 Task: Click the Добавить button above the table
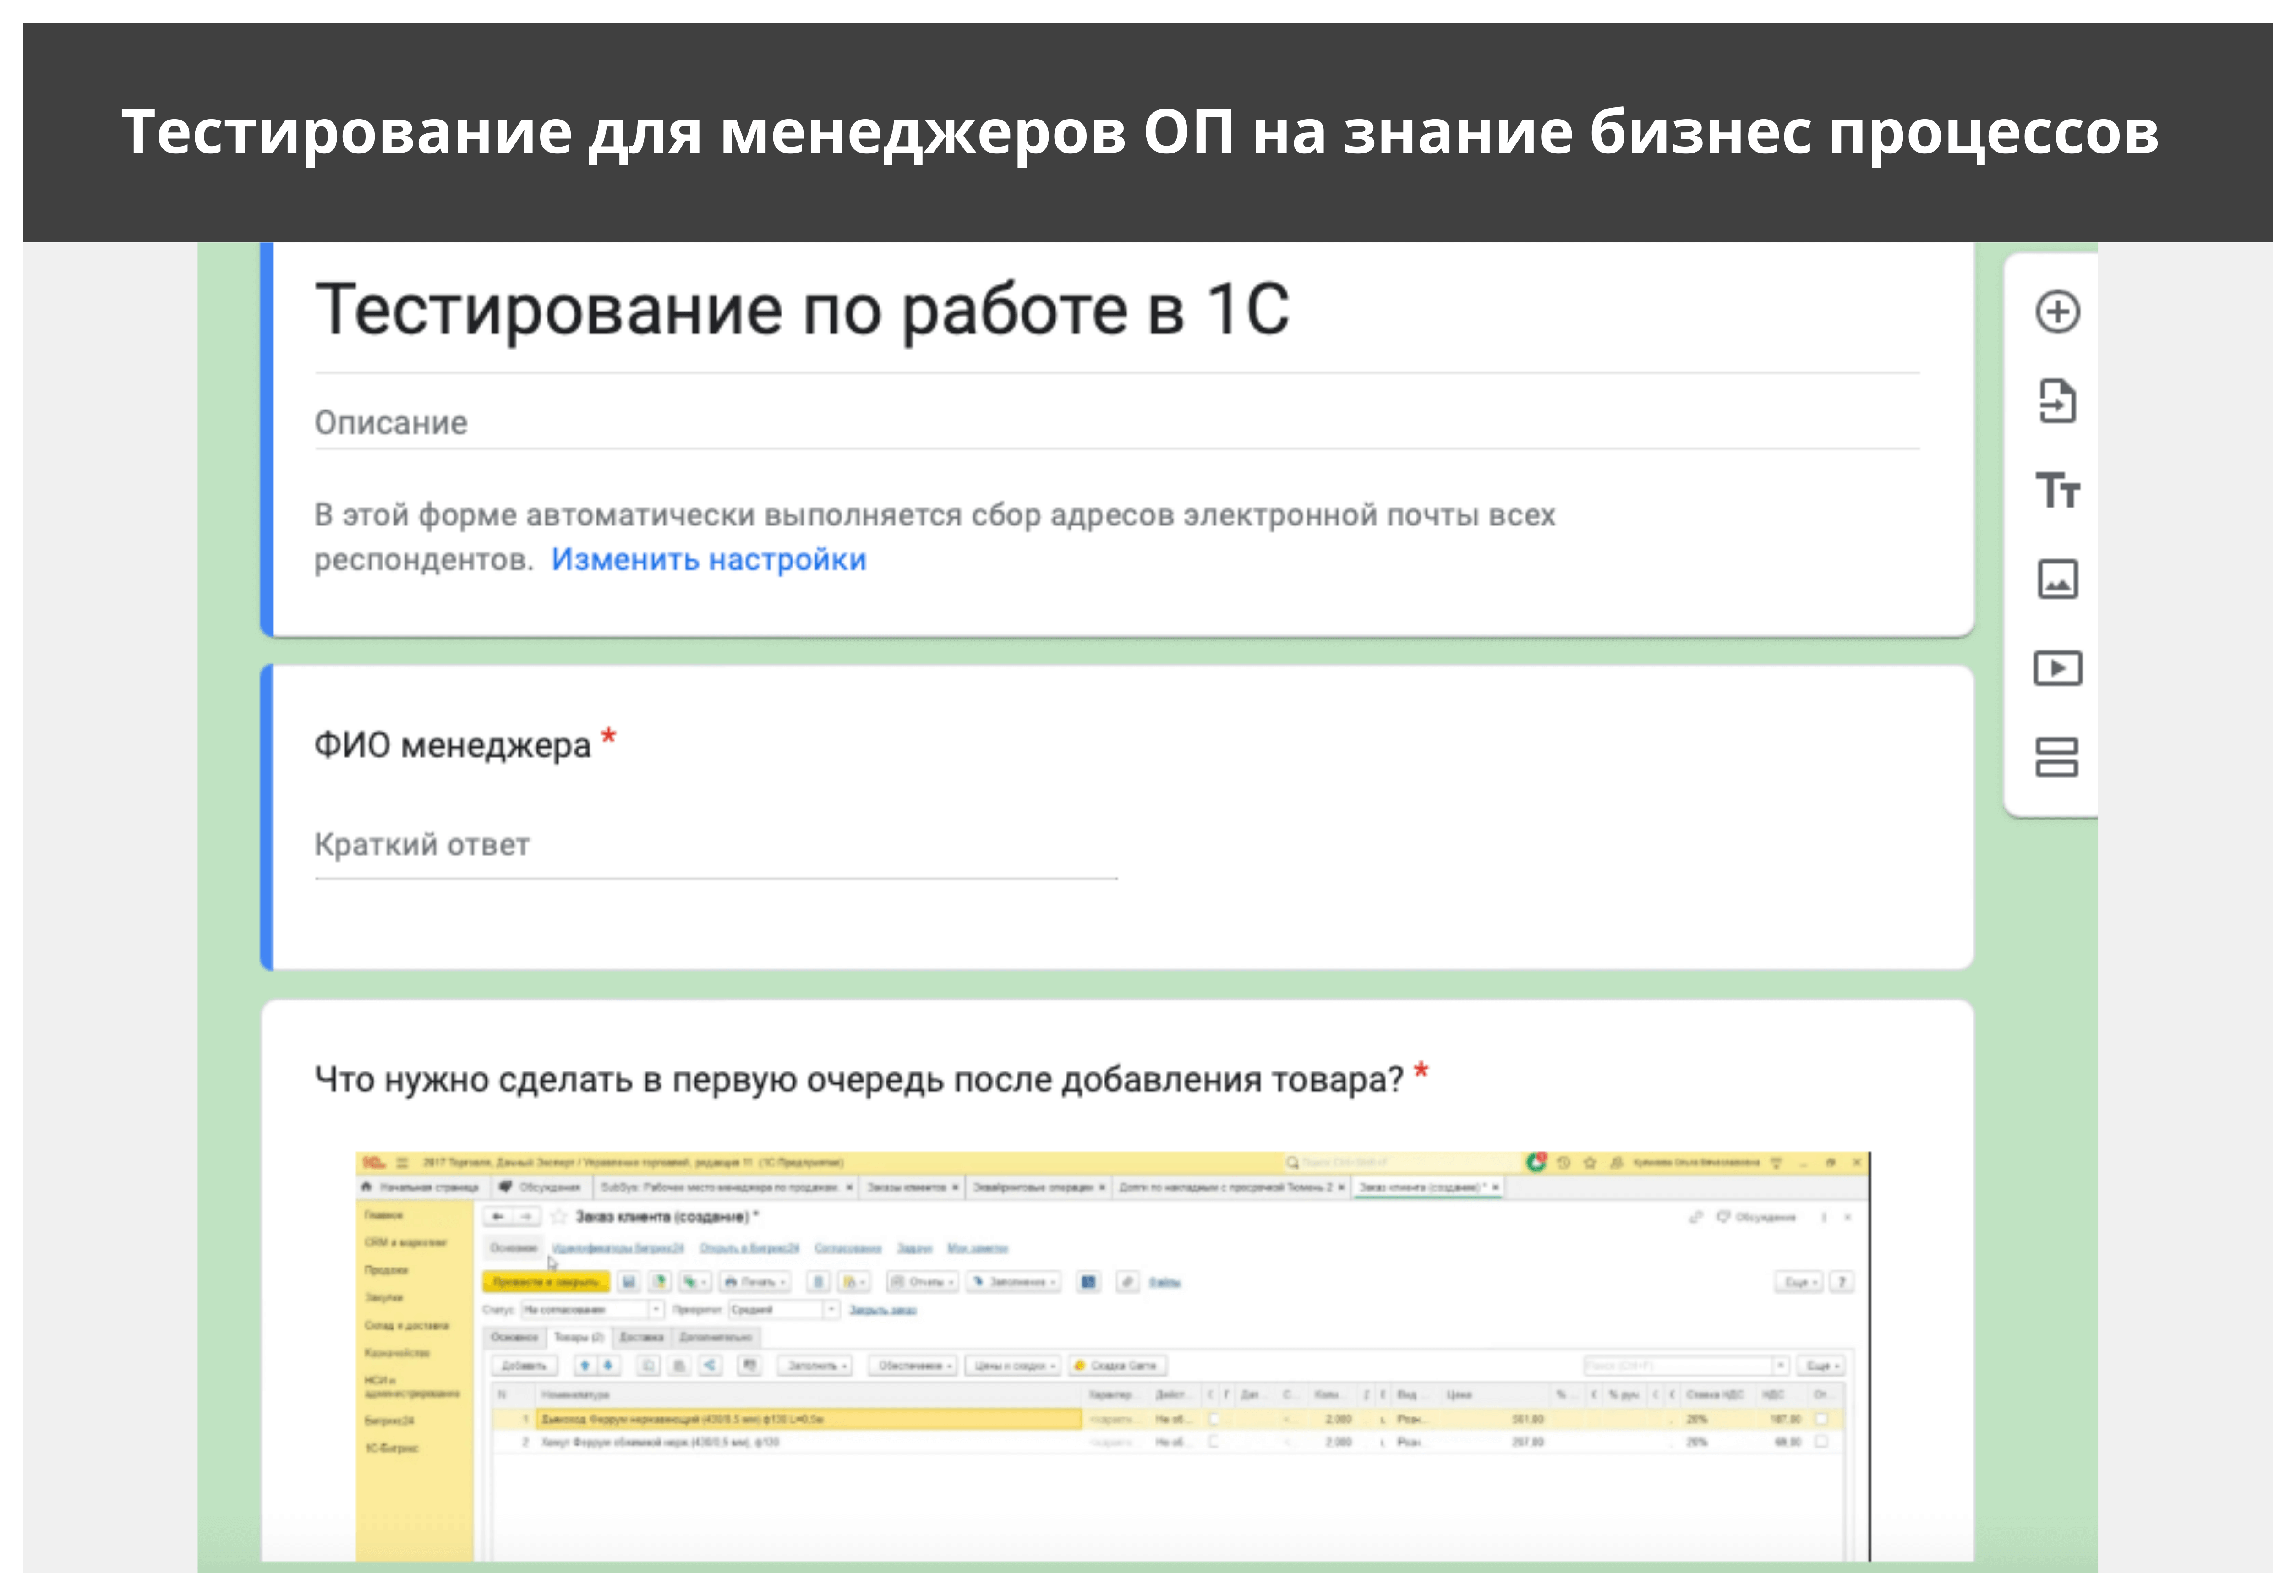[x=524, y=1366]
